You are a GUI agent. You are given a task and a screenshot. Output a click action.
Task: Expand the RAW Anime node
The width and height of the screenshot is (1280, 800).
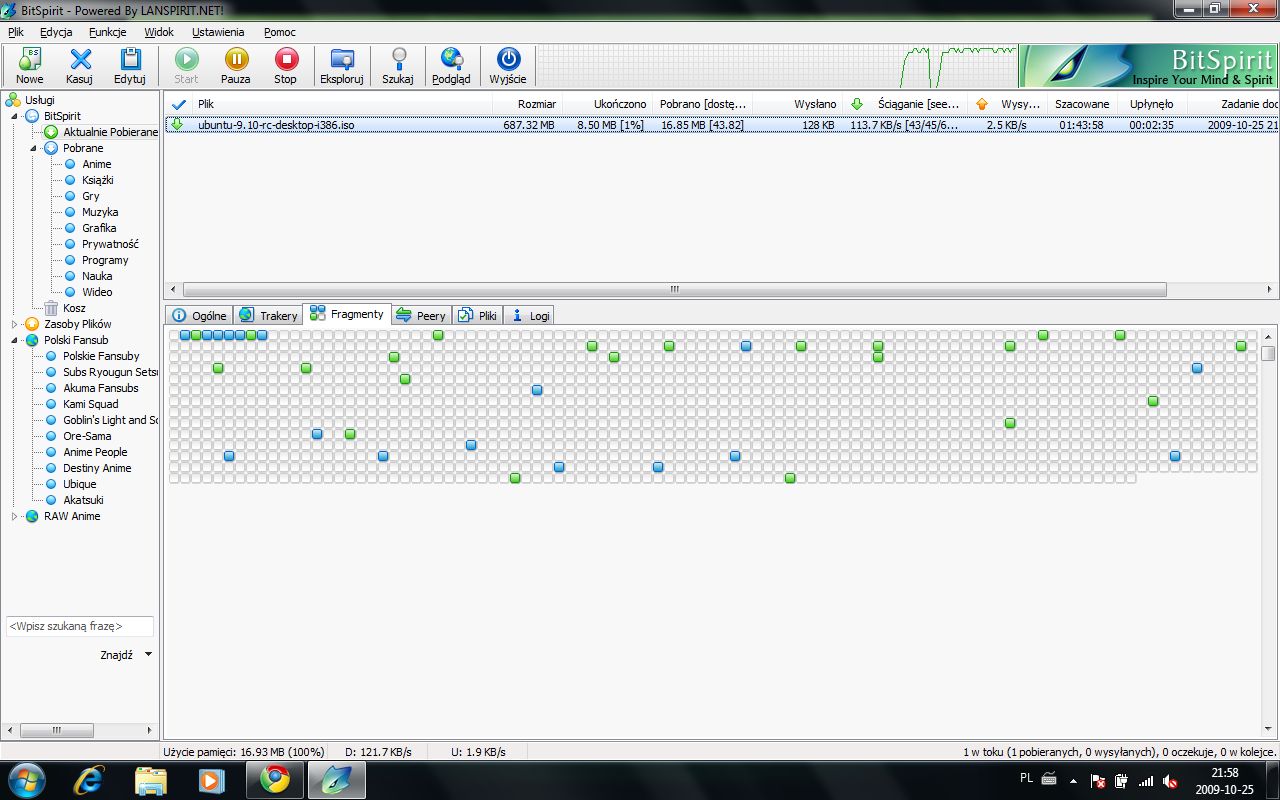coord(15,516)
